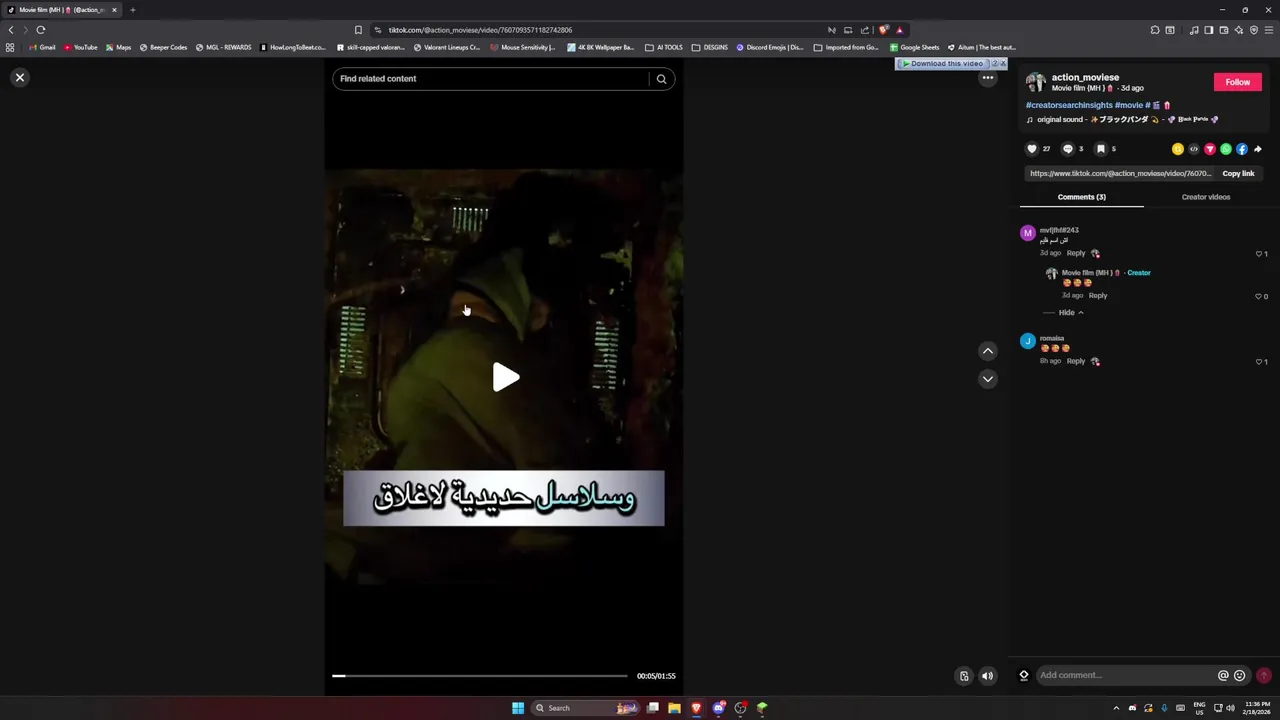Share the video to Facebook
This screenshot has width=1280, height=720.
pyautogui.click(x=1242, y=149)
